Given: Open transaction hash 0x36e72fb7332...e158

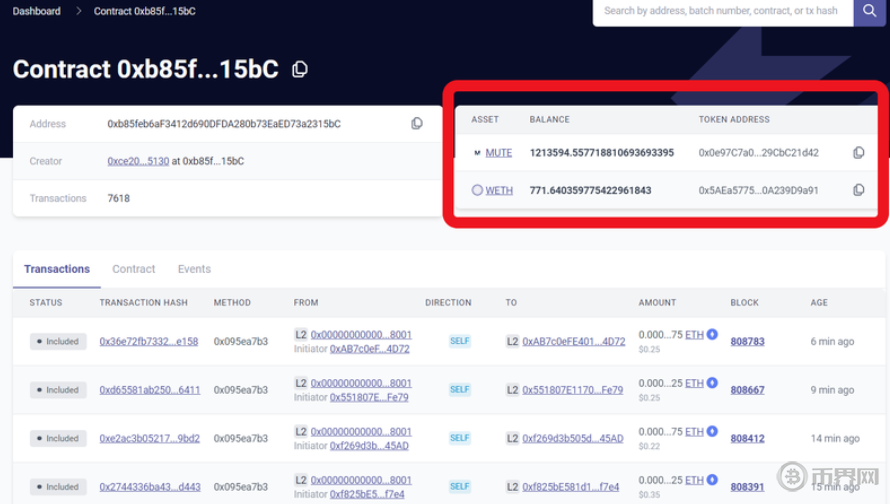Looking at the screenshot, I should [x=148, y=341].
